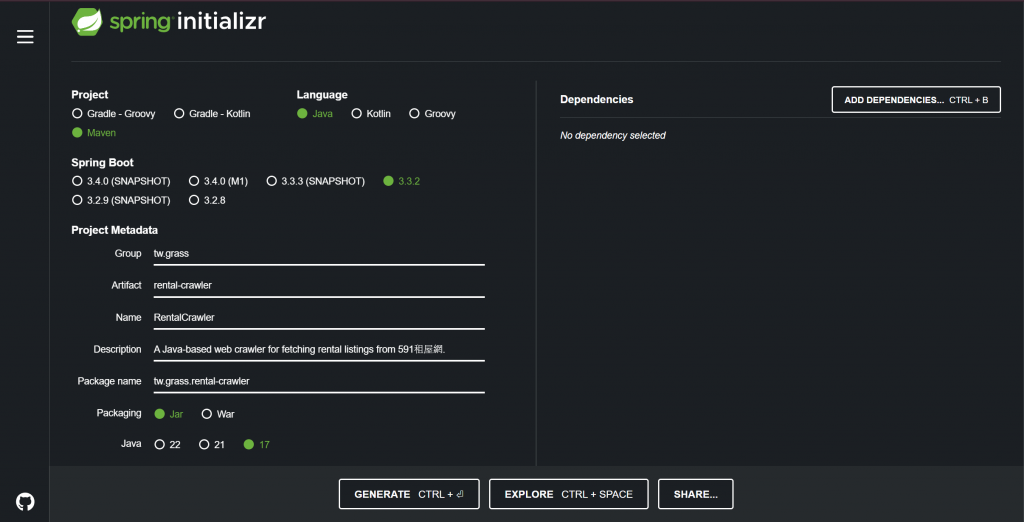Click the 'Dependencies' heading

pos(596,99)
